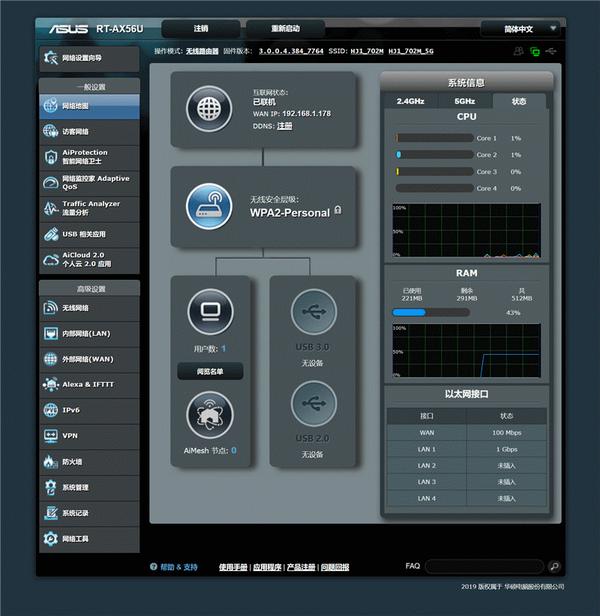Open the network tools icon

pos(51,539)
